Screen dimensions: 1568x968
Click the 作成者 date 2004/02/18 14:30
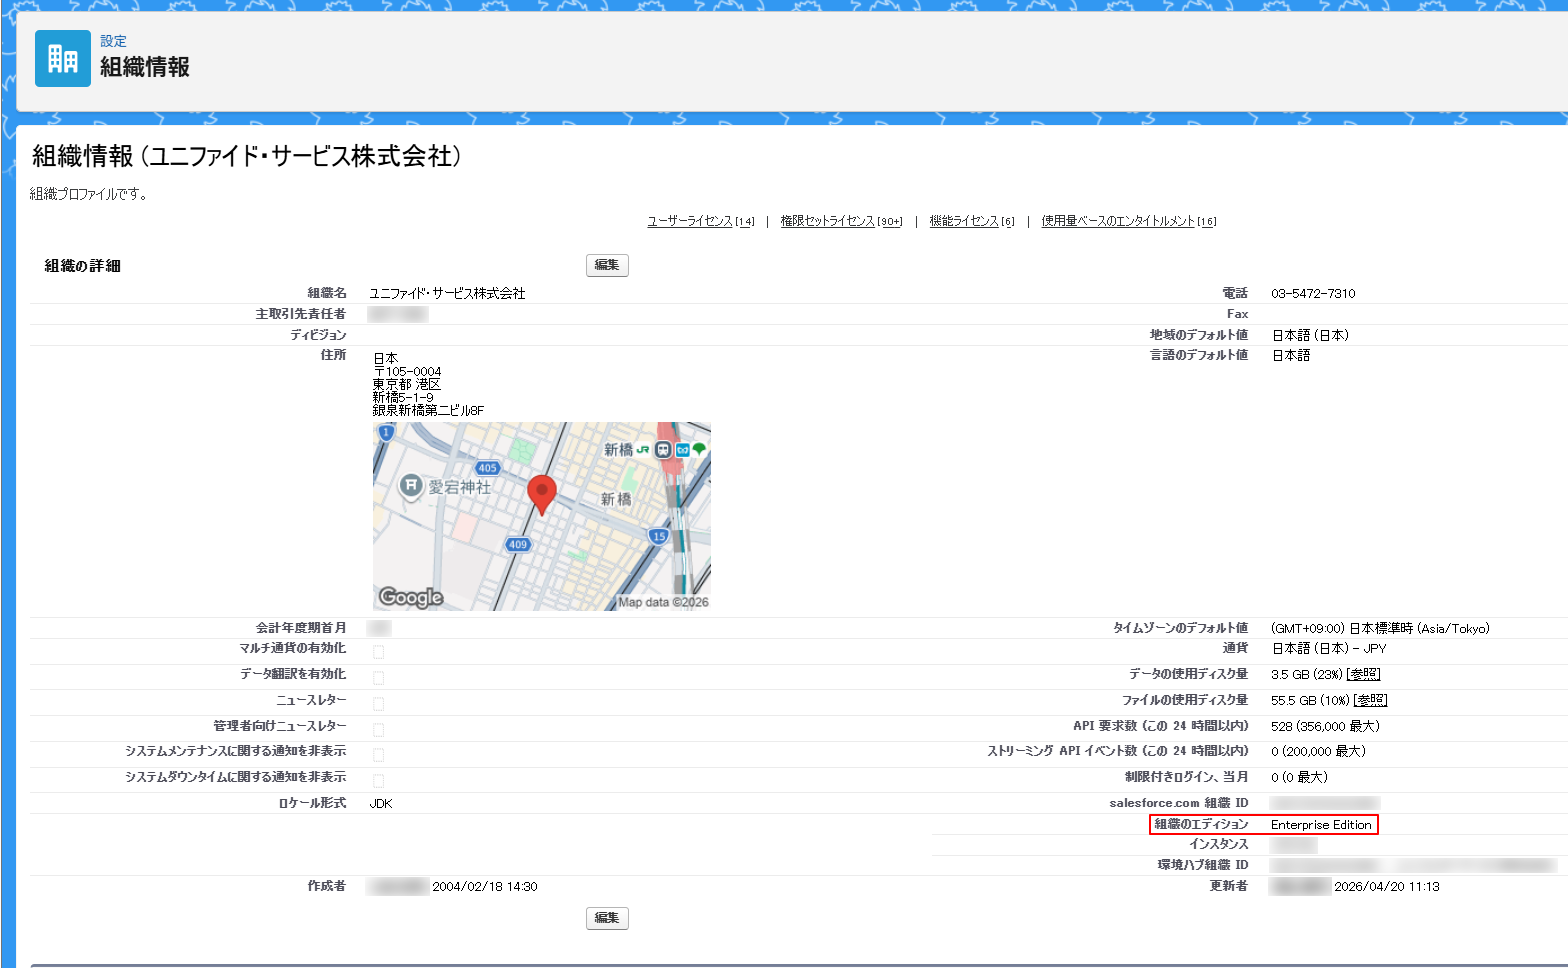pos(485,887)
